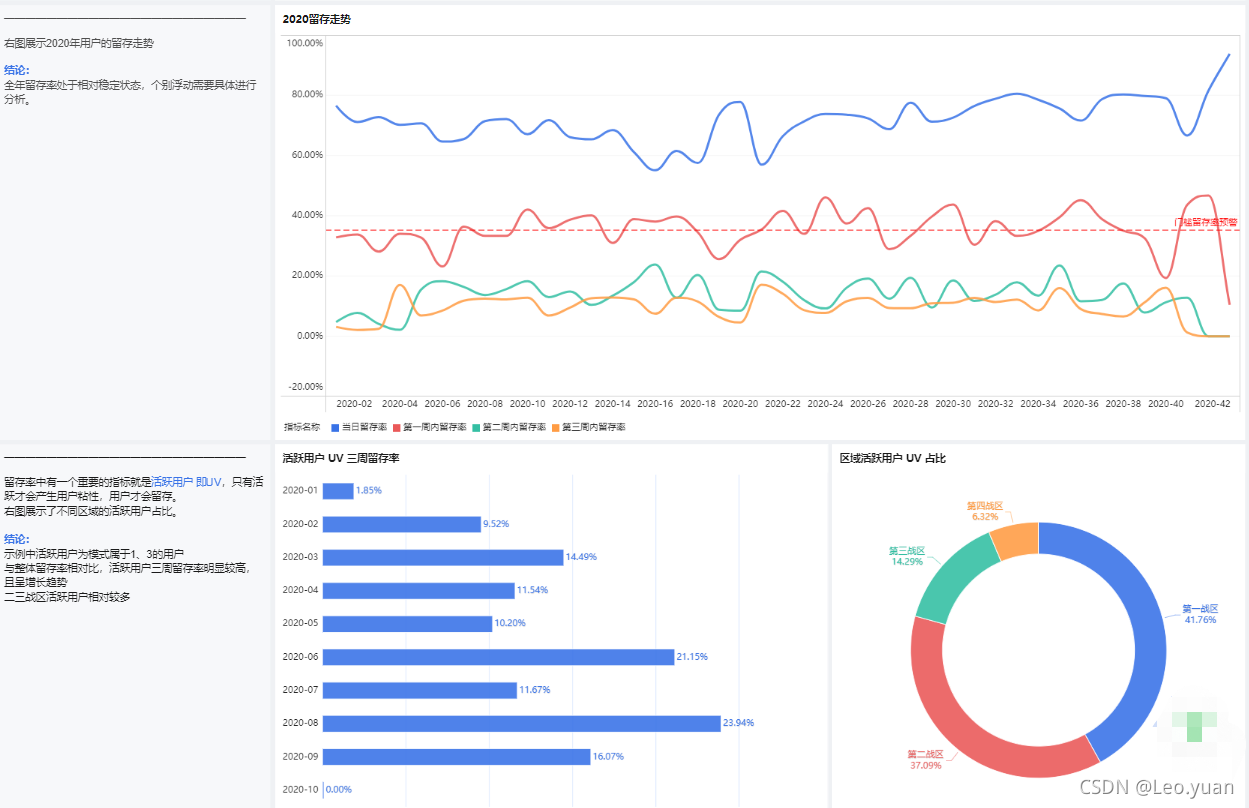Click the red 门槛留存率预警 threshold label
Viewport: 1249px width, 808px height.
[1206, 222]
